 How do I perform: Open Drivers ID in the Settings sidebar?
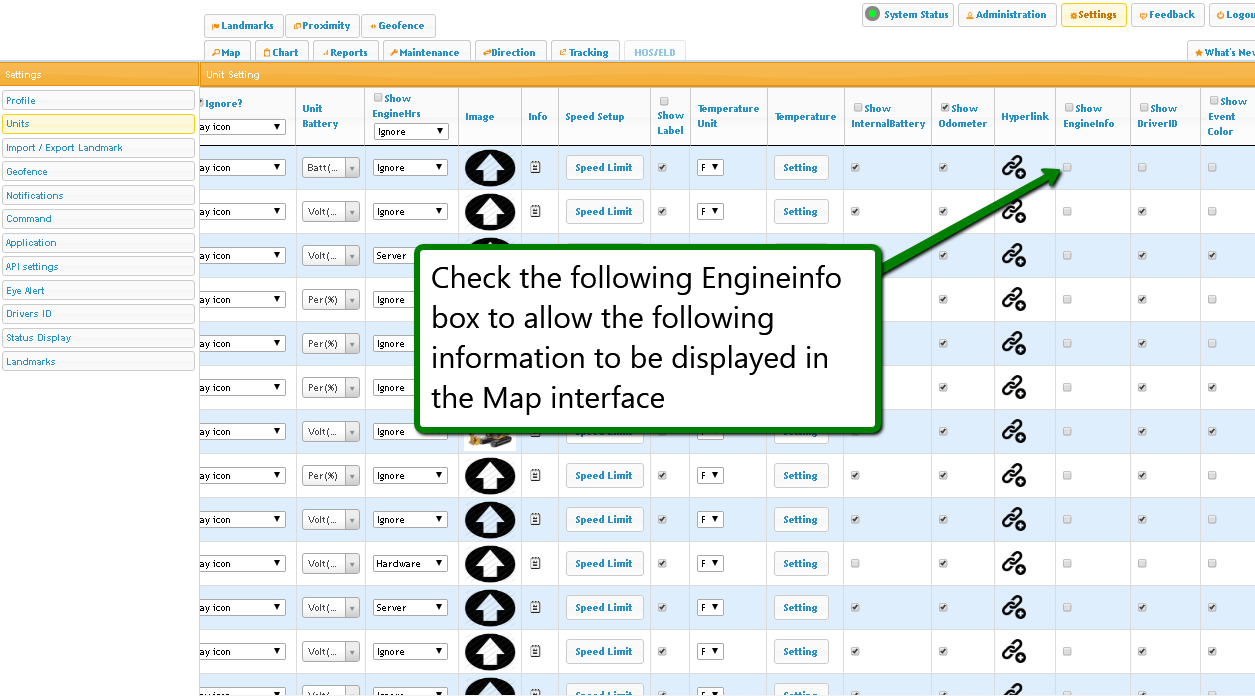98,314
